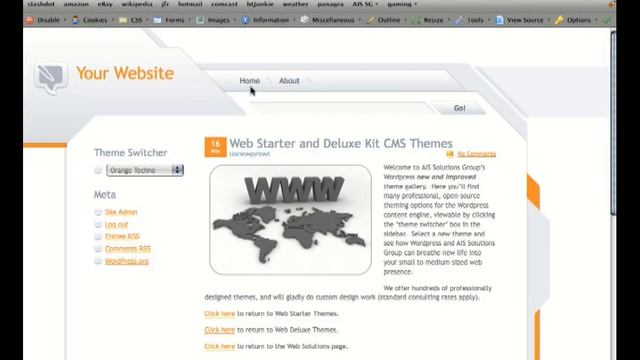Image resolution: width=640 pixels, height=360 pixels.
Task: Open the Entries RSS link
Action: coord(122,236)
